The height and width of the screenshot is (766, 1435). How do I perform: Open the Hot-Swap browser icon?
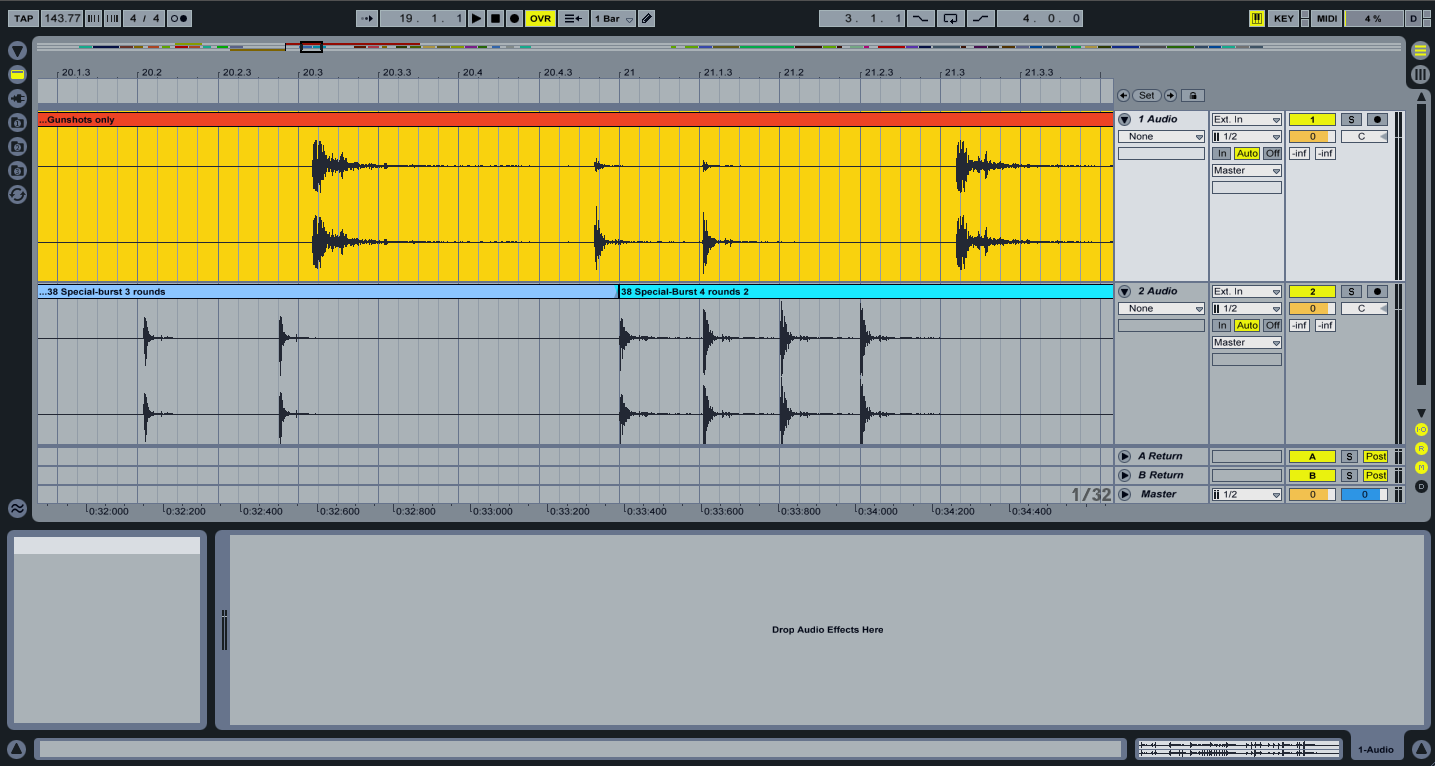click(x=17, y=194)
